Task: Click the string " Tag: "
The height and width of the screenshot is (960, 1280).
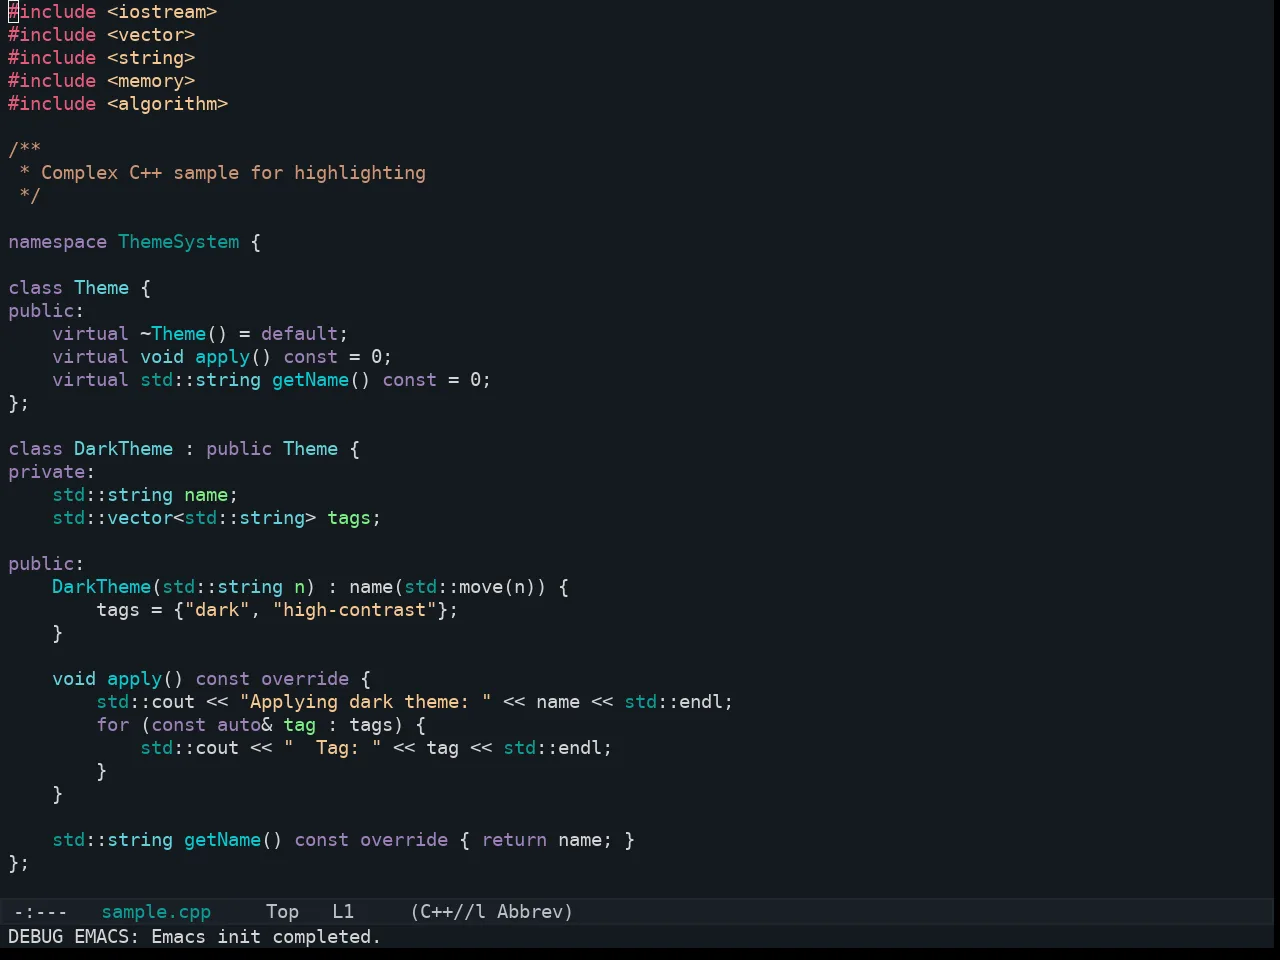Action: pyautogui.click(x=332, y=748)
